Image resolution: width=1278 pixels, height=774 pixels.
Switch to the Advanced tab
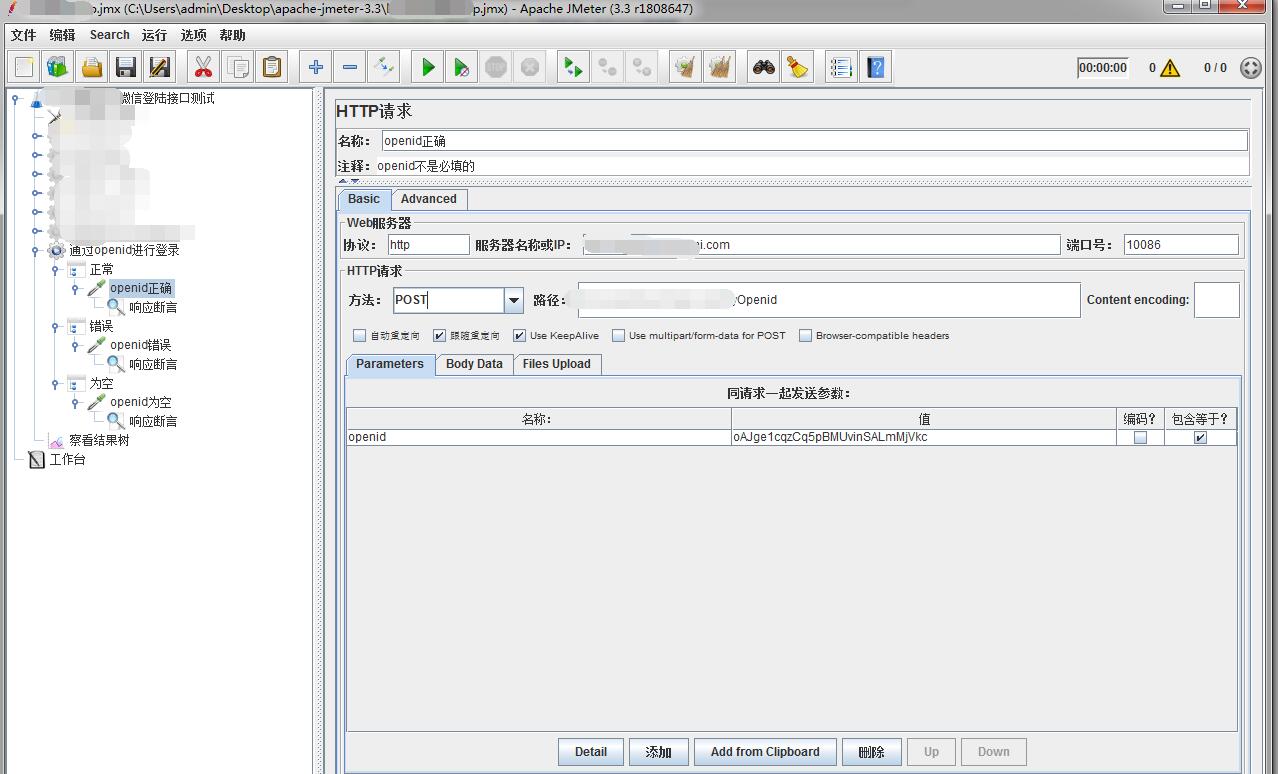(429, 199)
